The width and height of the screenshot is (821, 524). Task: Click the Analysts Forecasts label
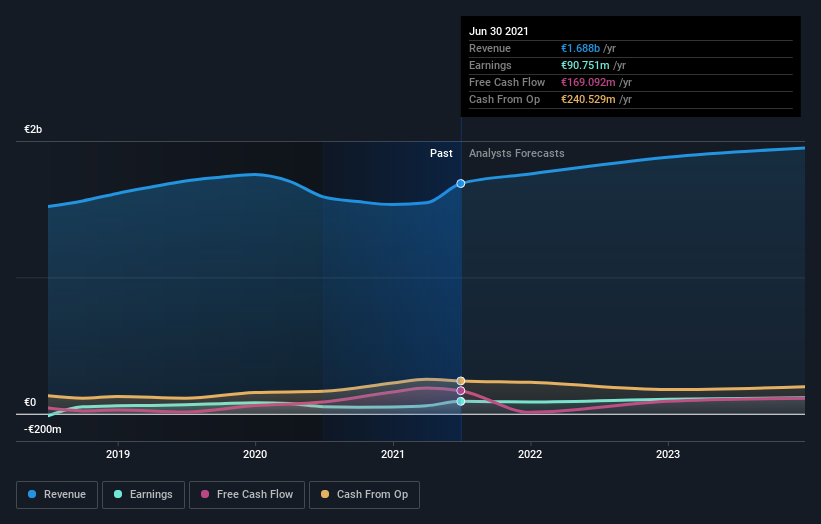click(516, 153)
